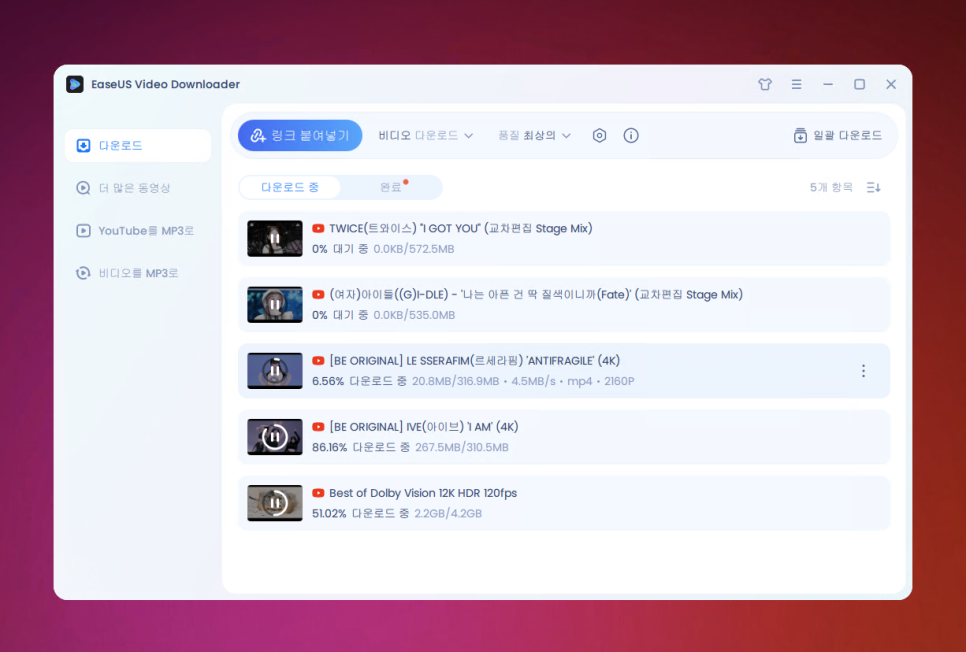Pause the TWICE I GOT YOU download
This screenshot has width=966, height=652.
[275, 238]
